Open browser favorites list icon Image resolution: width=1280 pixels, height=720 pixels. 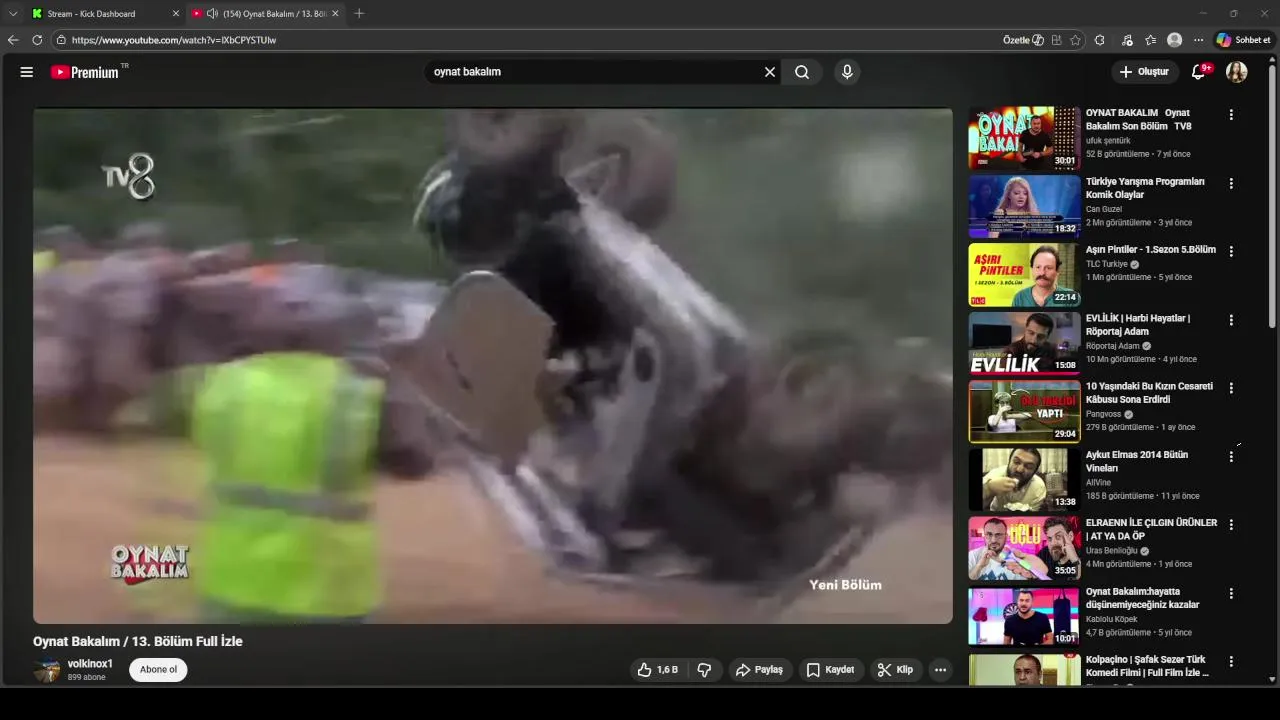(x=1150, y=40)
